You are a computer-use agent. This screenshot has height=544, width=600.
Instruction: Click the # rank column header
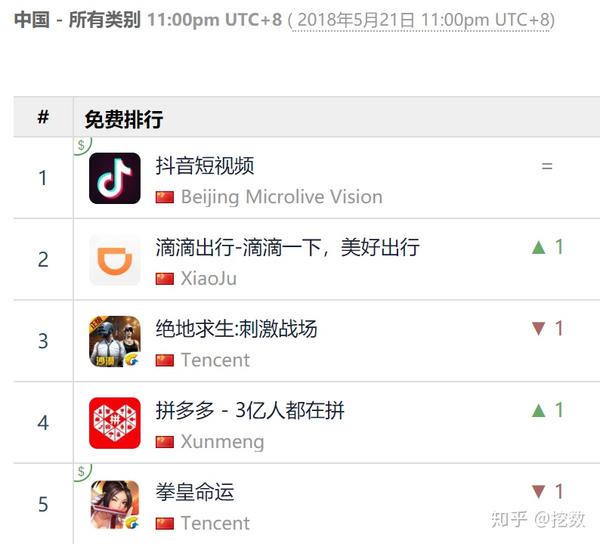[43, 117]
